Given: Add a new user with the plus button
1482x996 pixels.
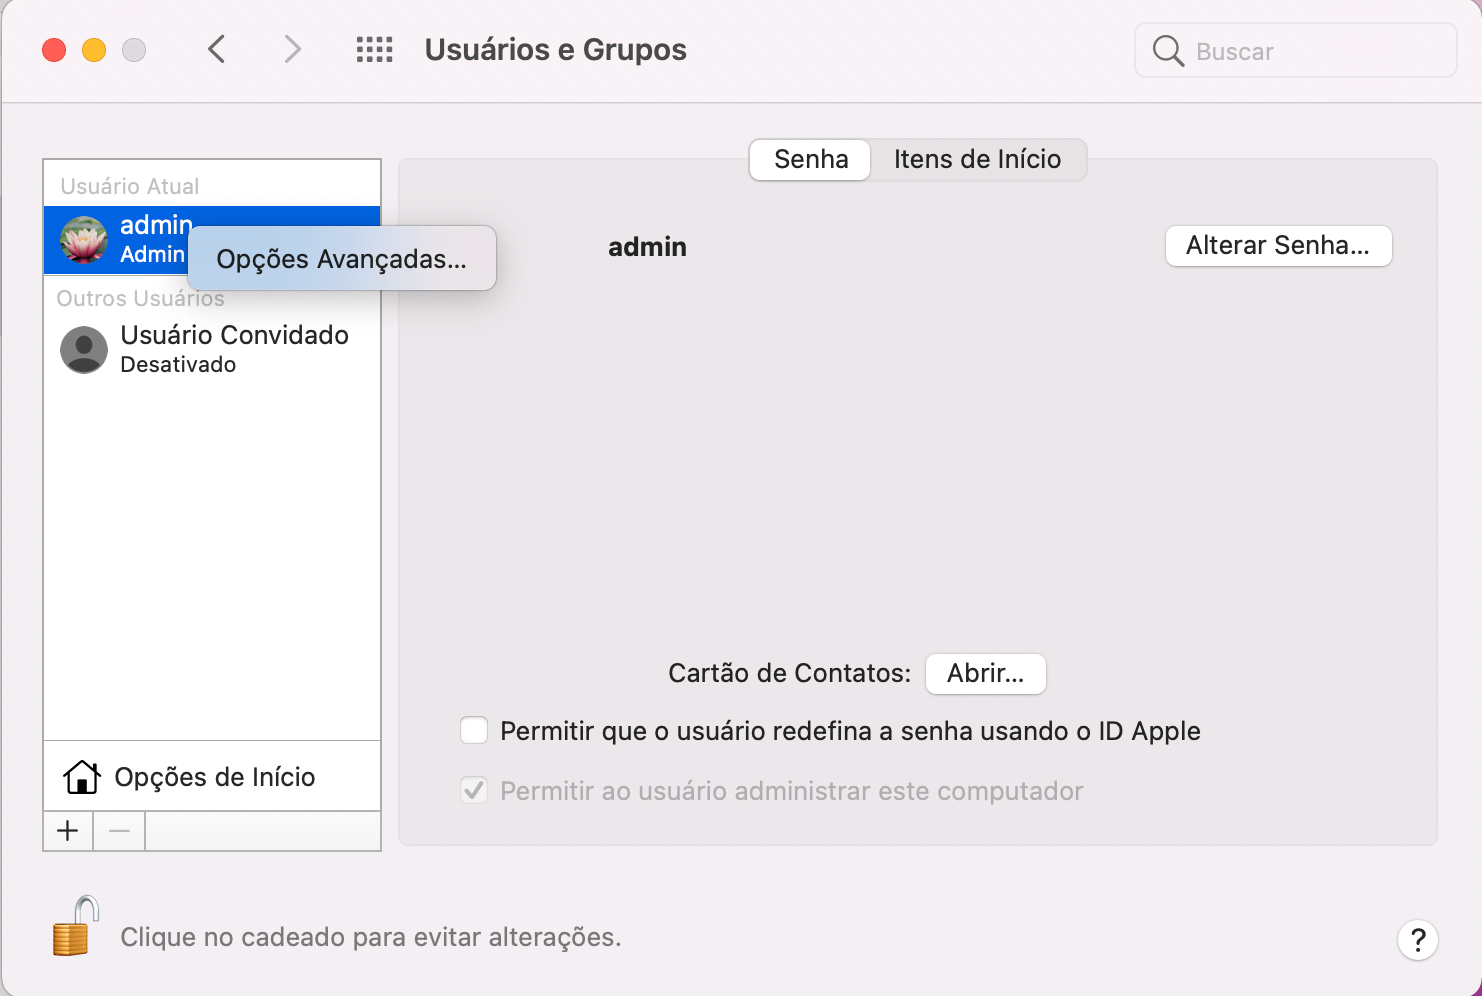Looking at the screenshot, I should 67,830.
